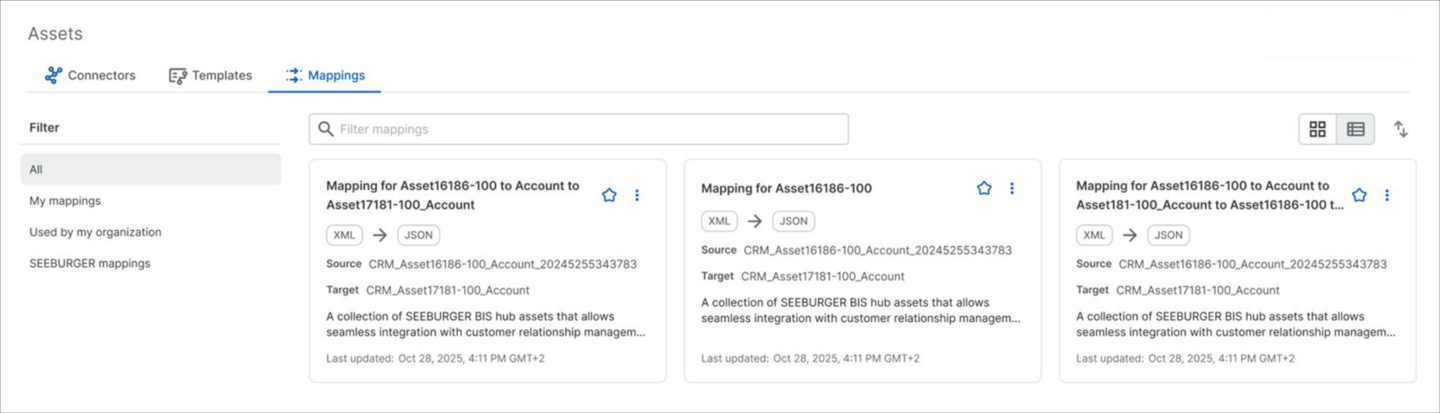This screenshot has width=1440, height=413.
Task: Switch to grid card view
Action: coord(1317,129)
